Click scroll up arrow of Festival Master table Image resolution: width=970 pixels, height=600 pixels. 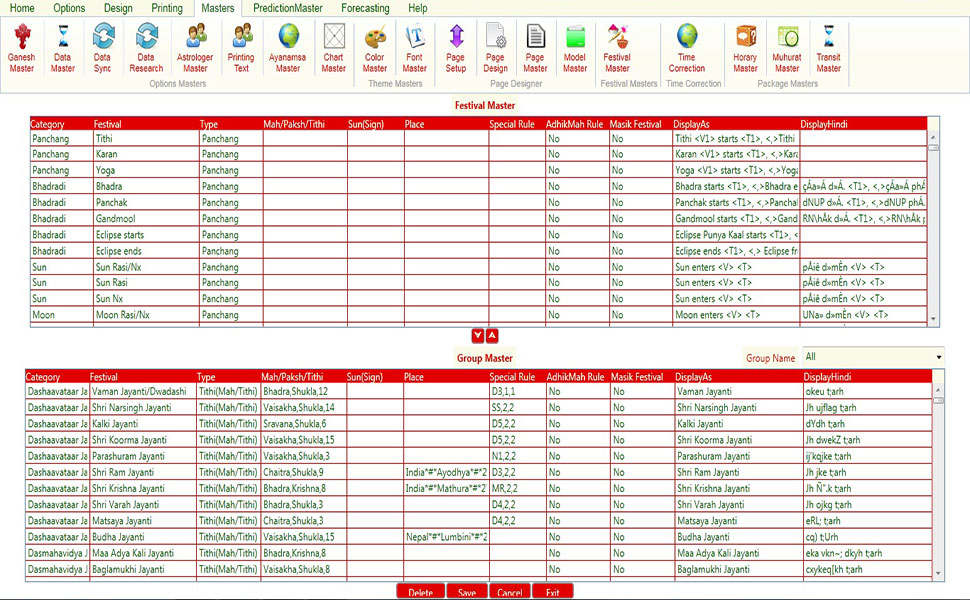(933, 137)
